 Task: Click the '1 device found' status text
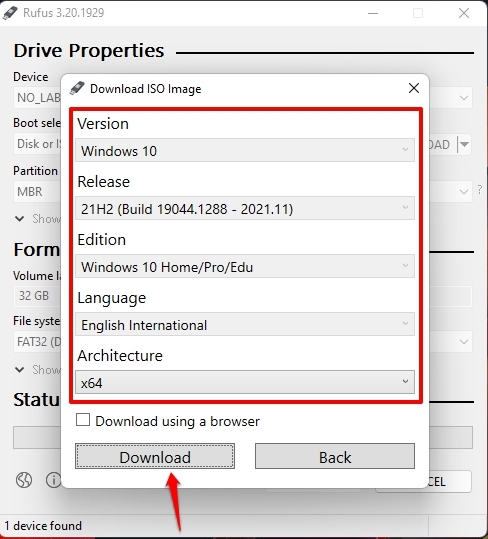(x=43, y=526)
